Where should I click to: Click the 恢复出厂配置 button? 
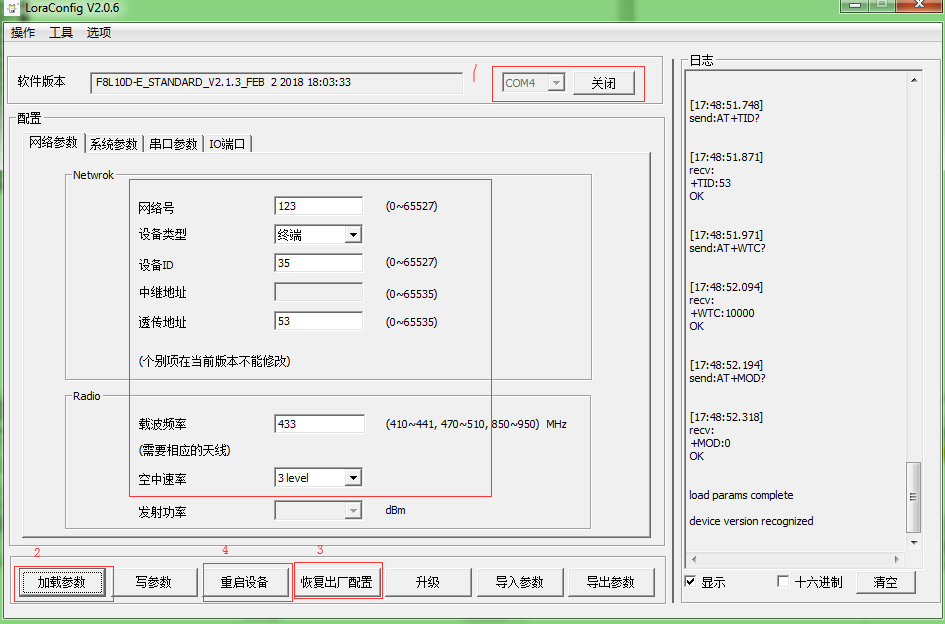[337, 582]
